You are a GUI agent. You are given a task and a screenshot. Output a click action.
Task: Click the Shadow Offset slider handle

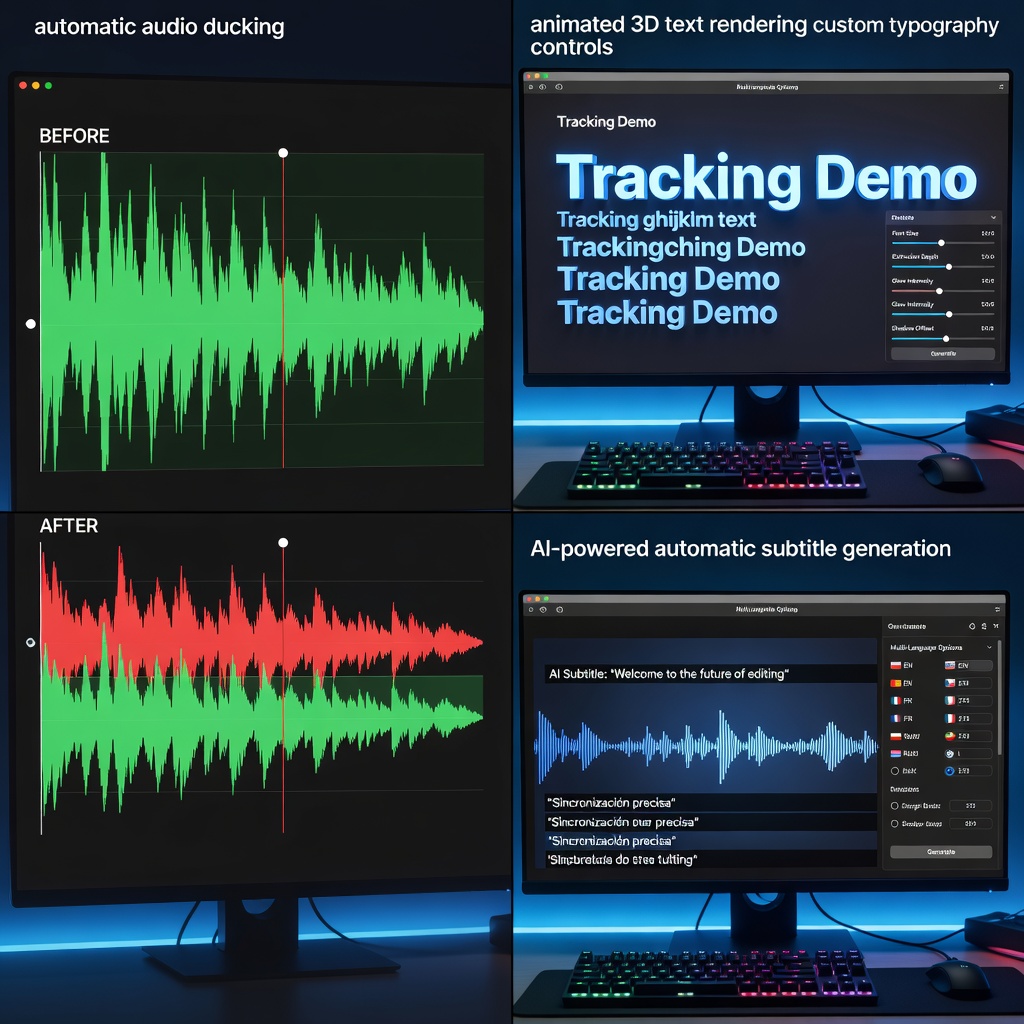(946, 339)
